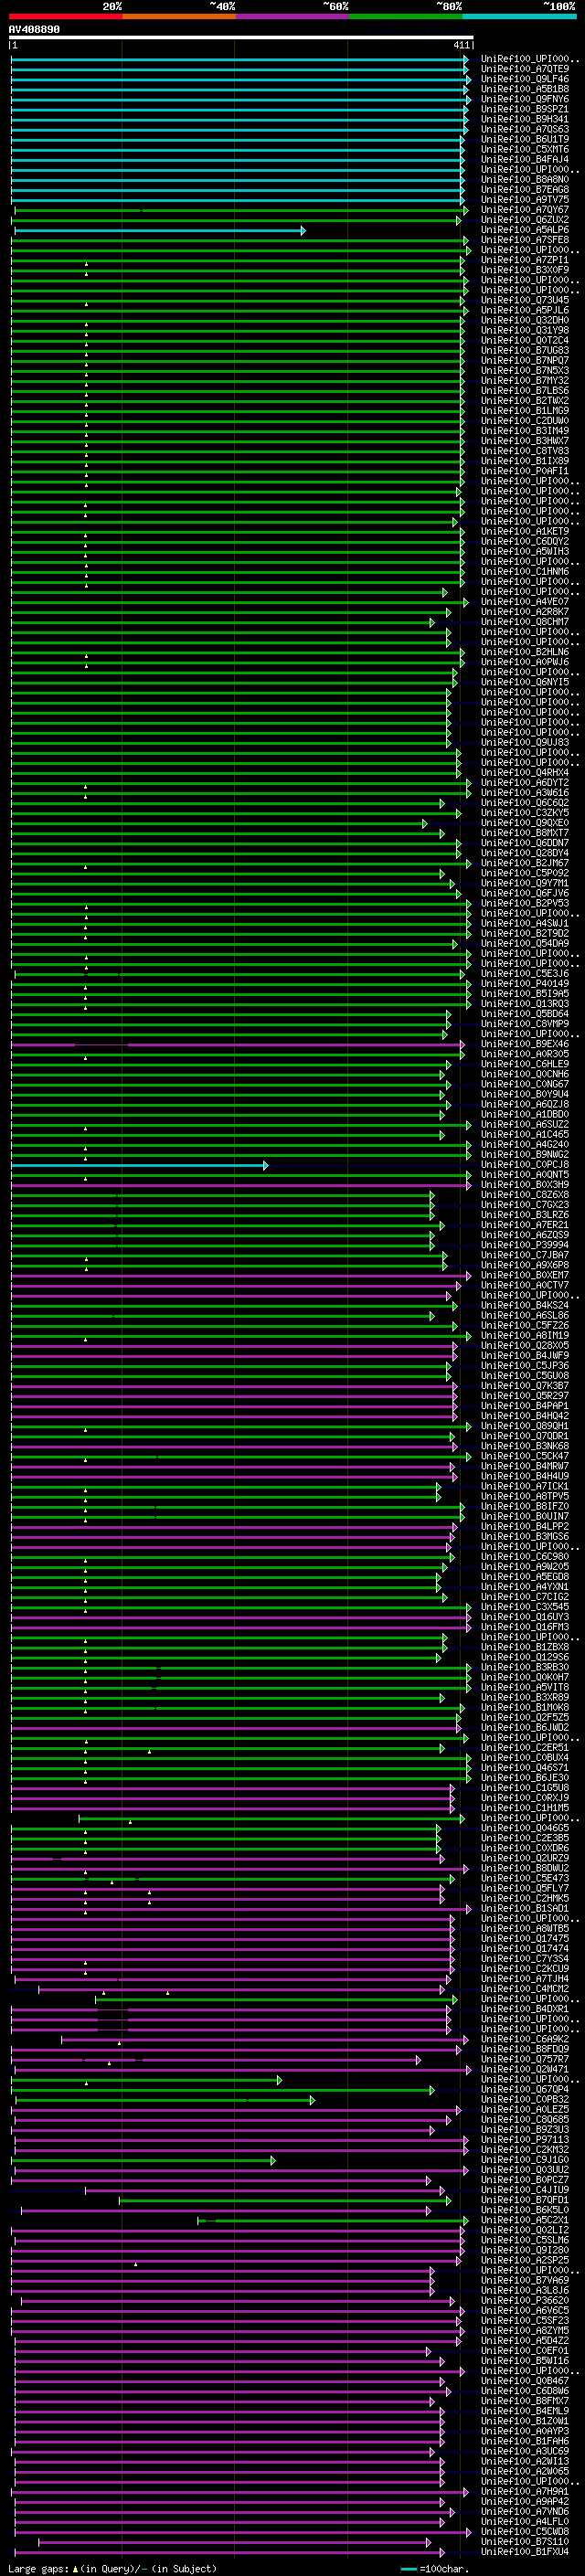Viewport: 585px width, 2576px height.
Task: Click the UniRef100_C2DUW0 hit label
Action: (x=525, y=421)
